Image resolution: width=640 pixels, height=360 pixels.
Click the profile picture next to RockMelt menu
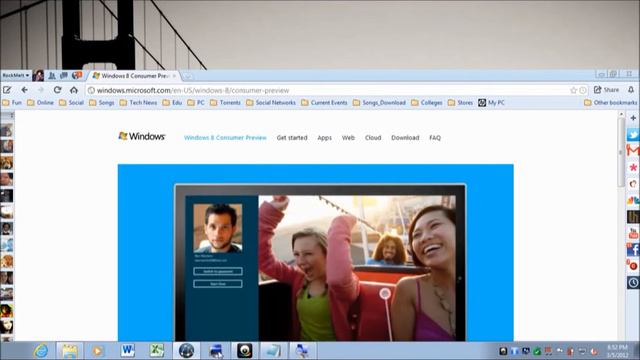[38, 76]
